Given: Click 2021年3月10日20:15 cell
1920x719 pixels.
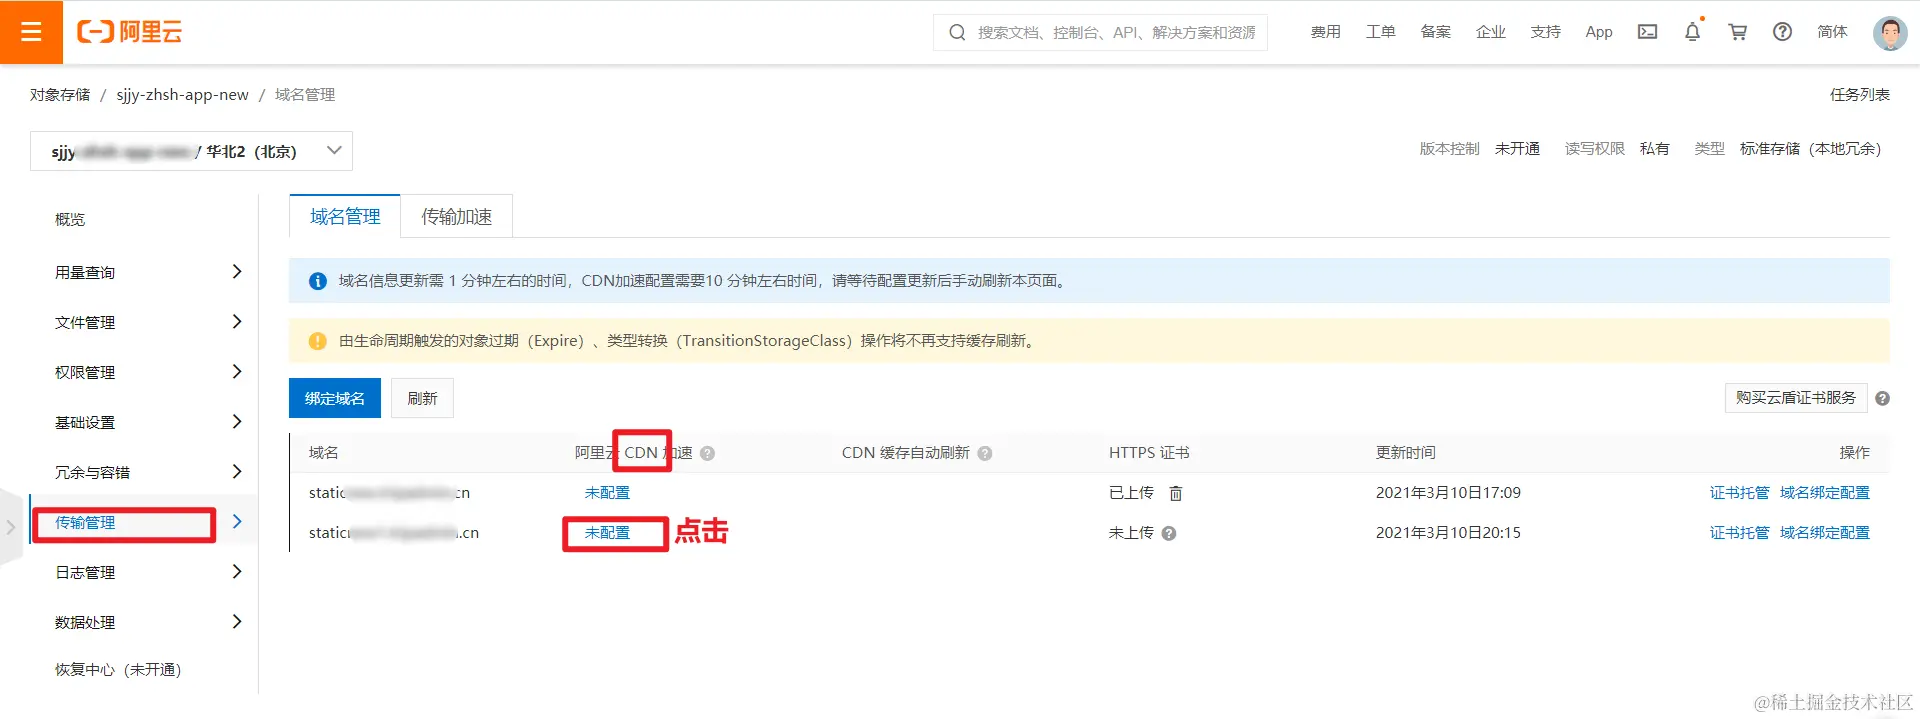Looking at the screenshot, I should (1448, 533).
